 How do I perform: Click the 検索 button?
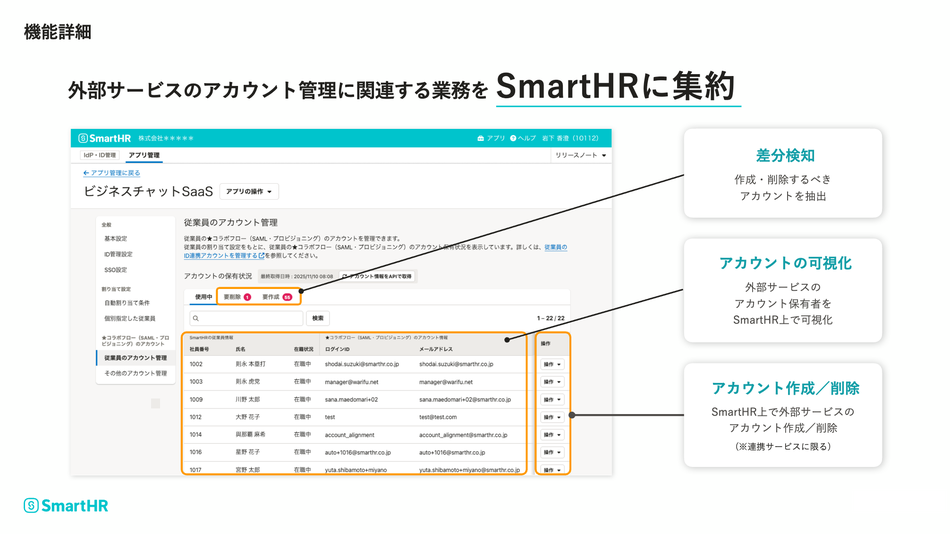click(317, 318)
